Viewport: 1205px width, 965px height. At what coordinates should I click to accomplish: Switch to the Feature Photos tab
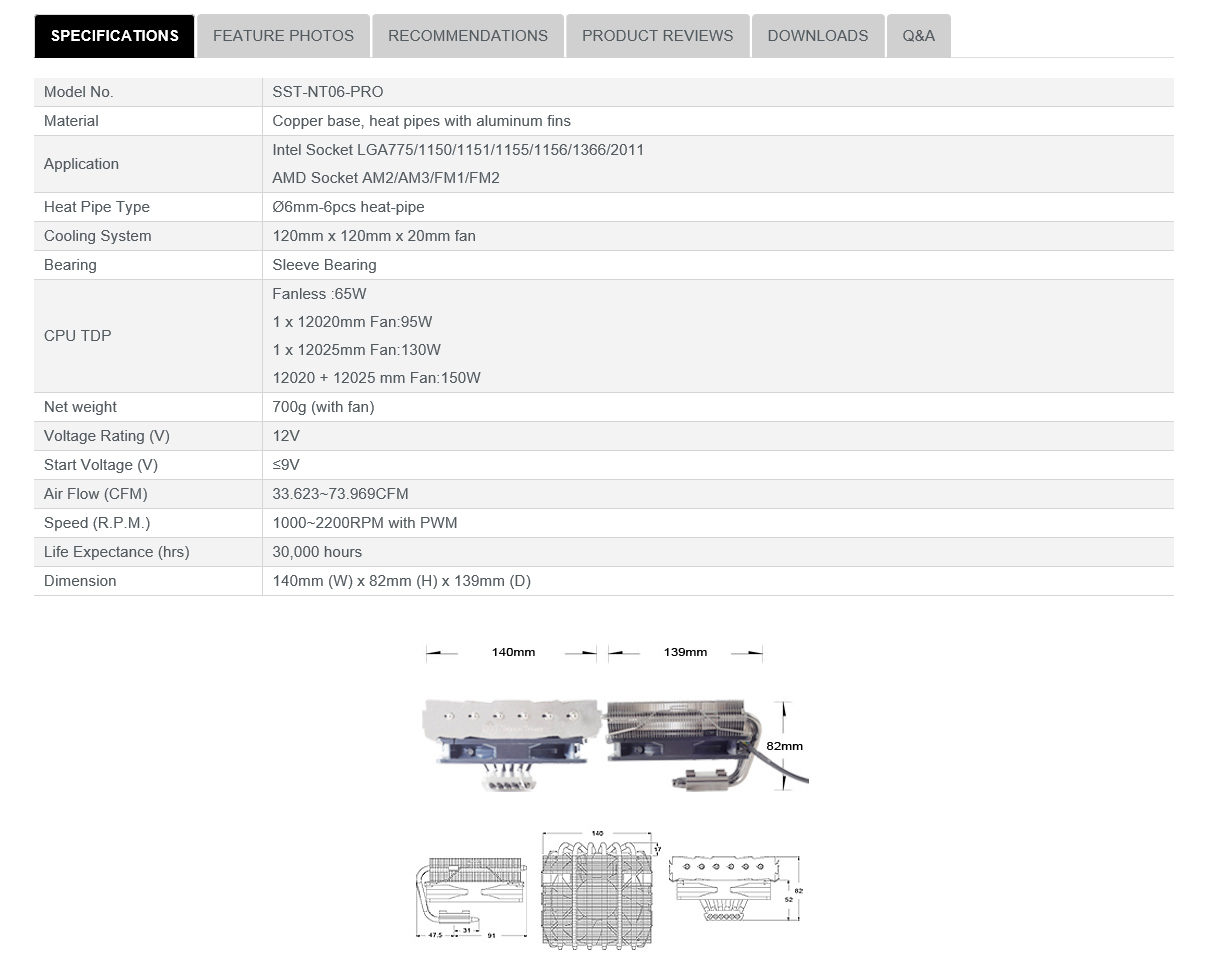[x=283, y=36]
